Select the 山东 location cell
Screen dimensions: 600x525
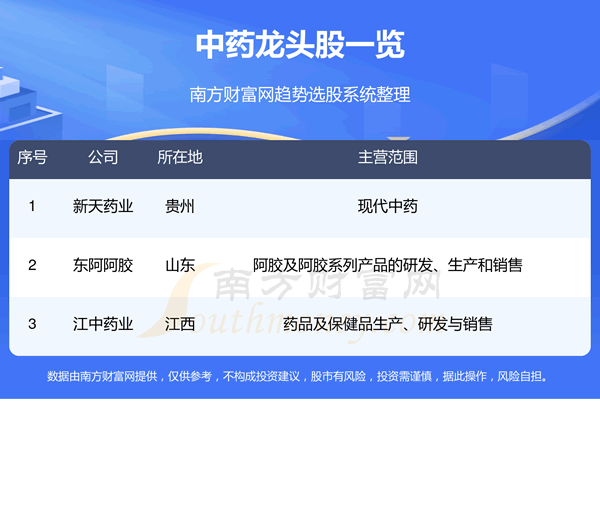180,265
